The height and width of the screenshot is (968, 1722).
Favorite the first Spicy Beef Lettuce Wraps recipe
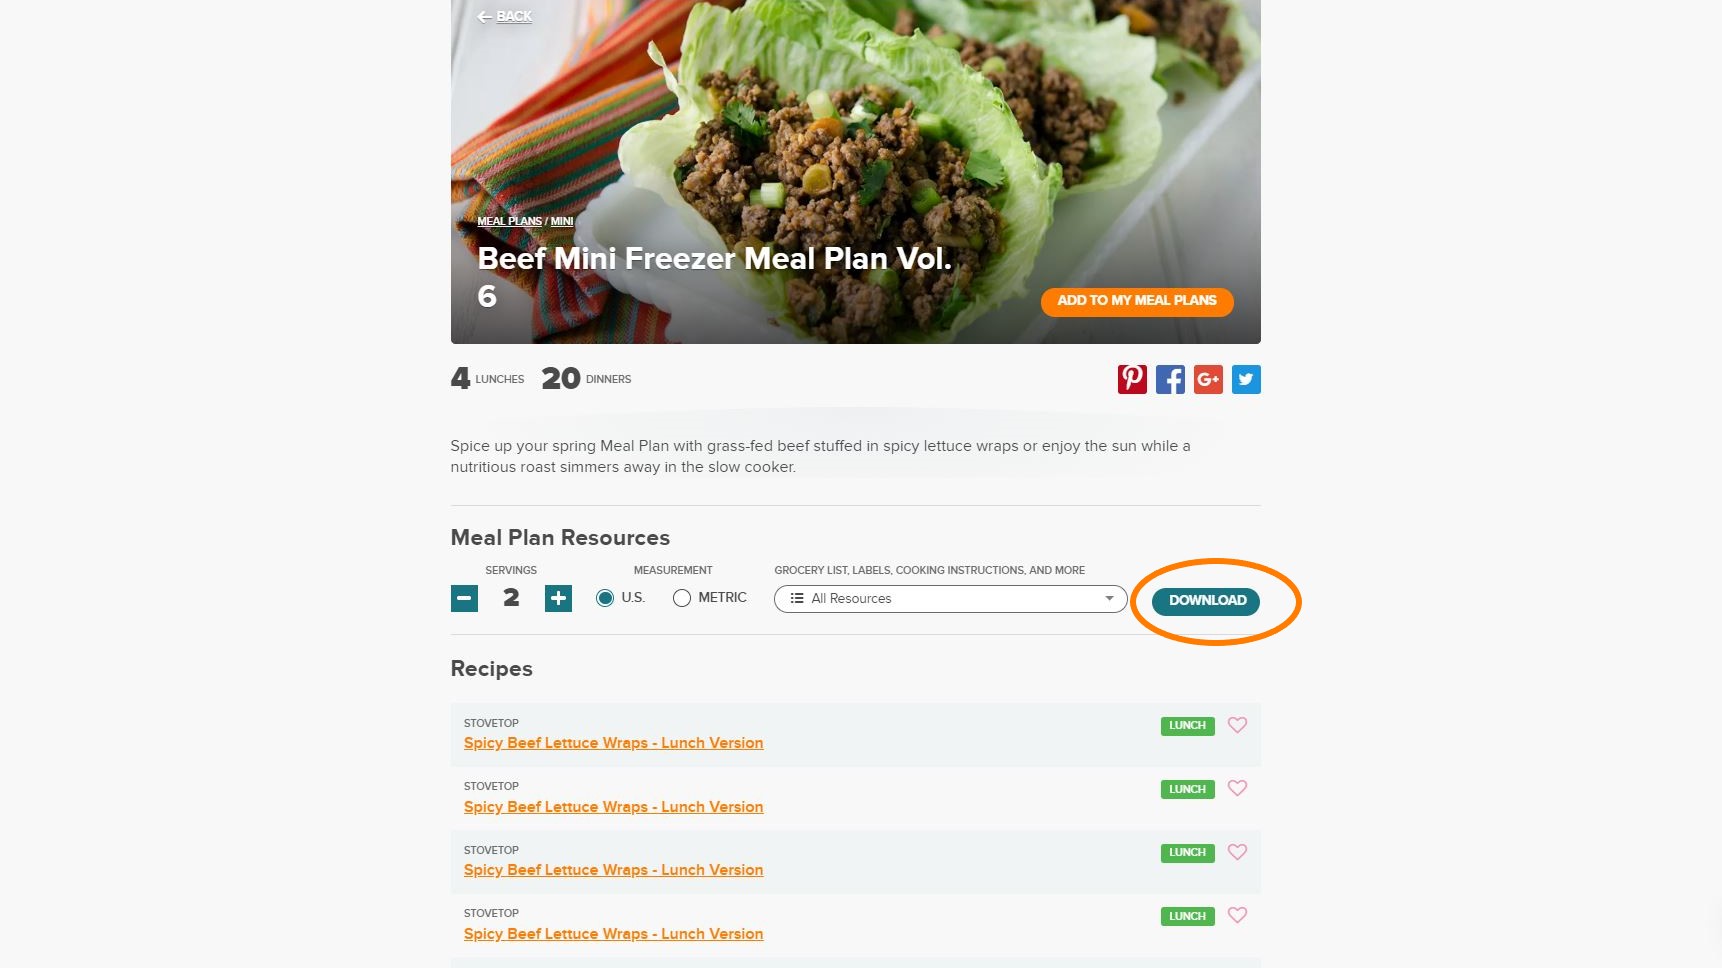[x=1237, y=725]
